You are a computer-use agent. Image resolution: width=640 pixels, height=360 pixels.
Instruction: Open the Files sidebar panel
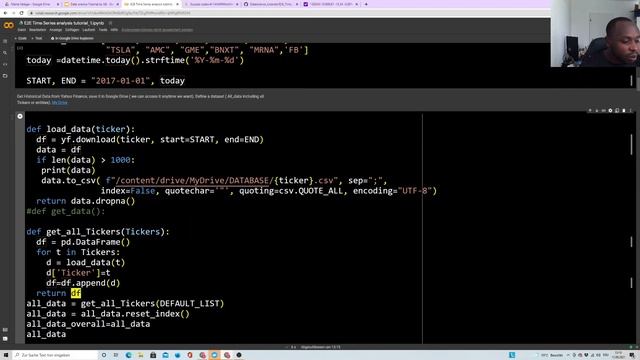tap(5, 76)
